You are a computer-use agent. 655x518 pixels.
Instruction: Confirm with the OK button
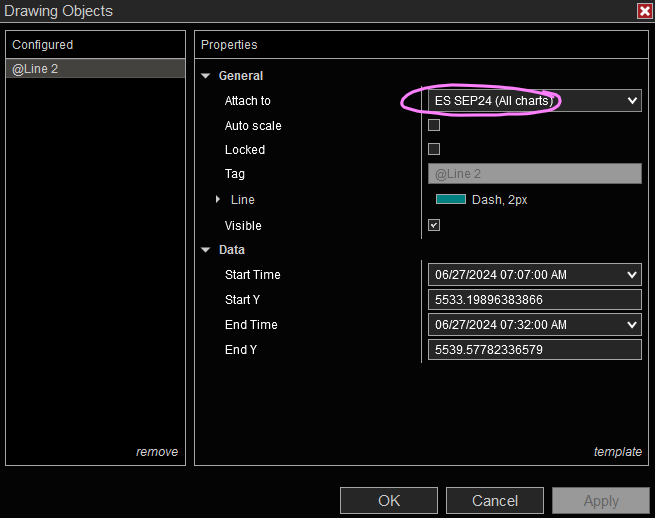[389, 500]
